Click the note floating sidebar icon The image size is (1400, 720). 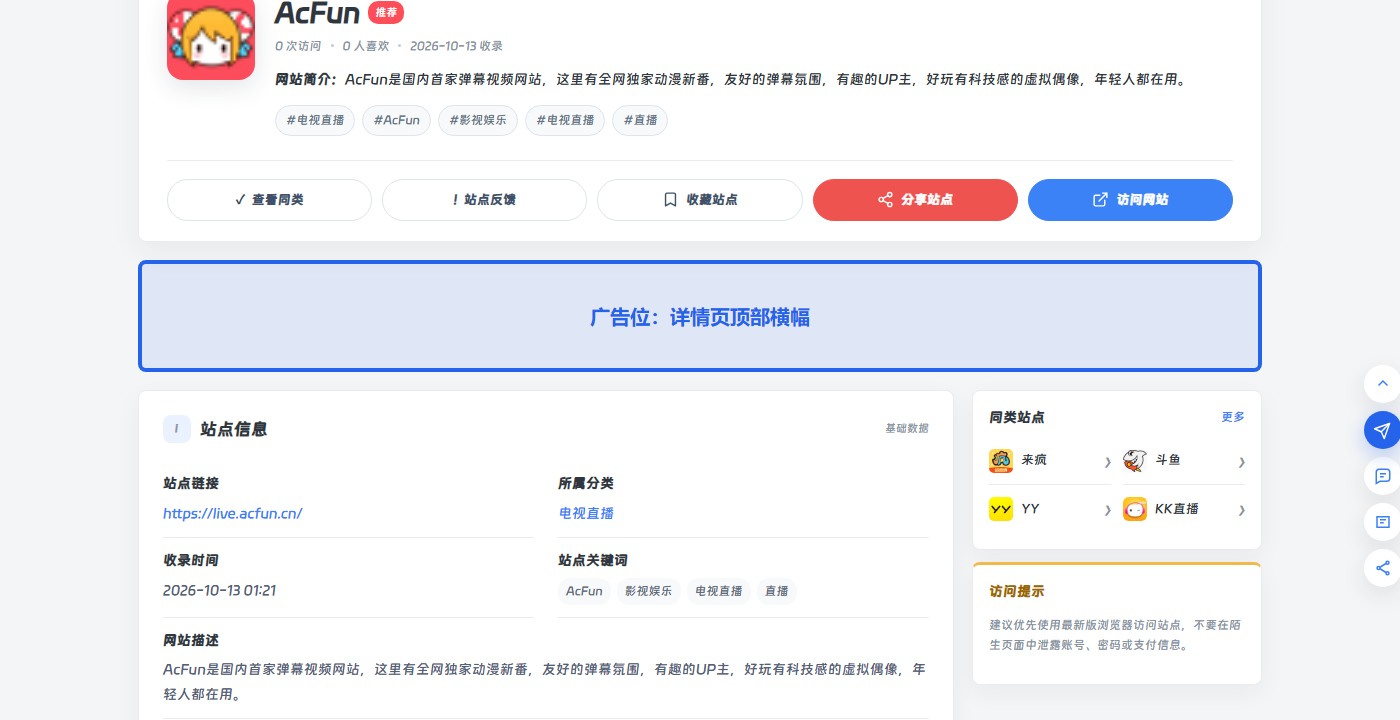tap(1383, 522)
